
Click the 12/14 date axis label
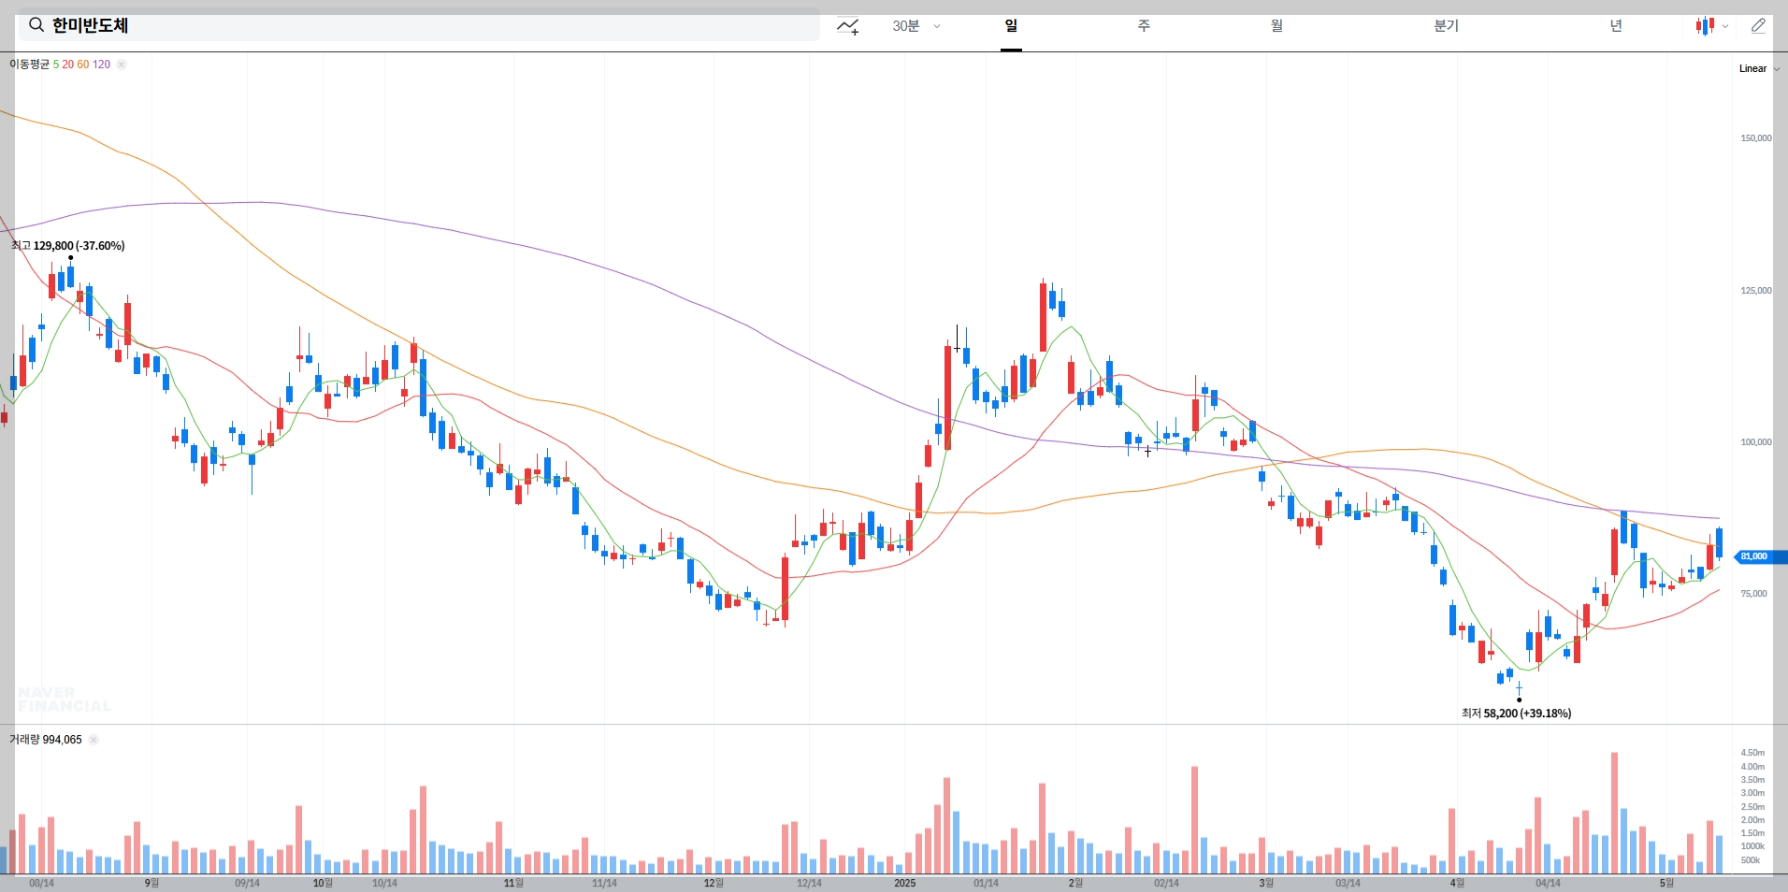pyautogui.click(x=809, y=883)
